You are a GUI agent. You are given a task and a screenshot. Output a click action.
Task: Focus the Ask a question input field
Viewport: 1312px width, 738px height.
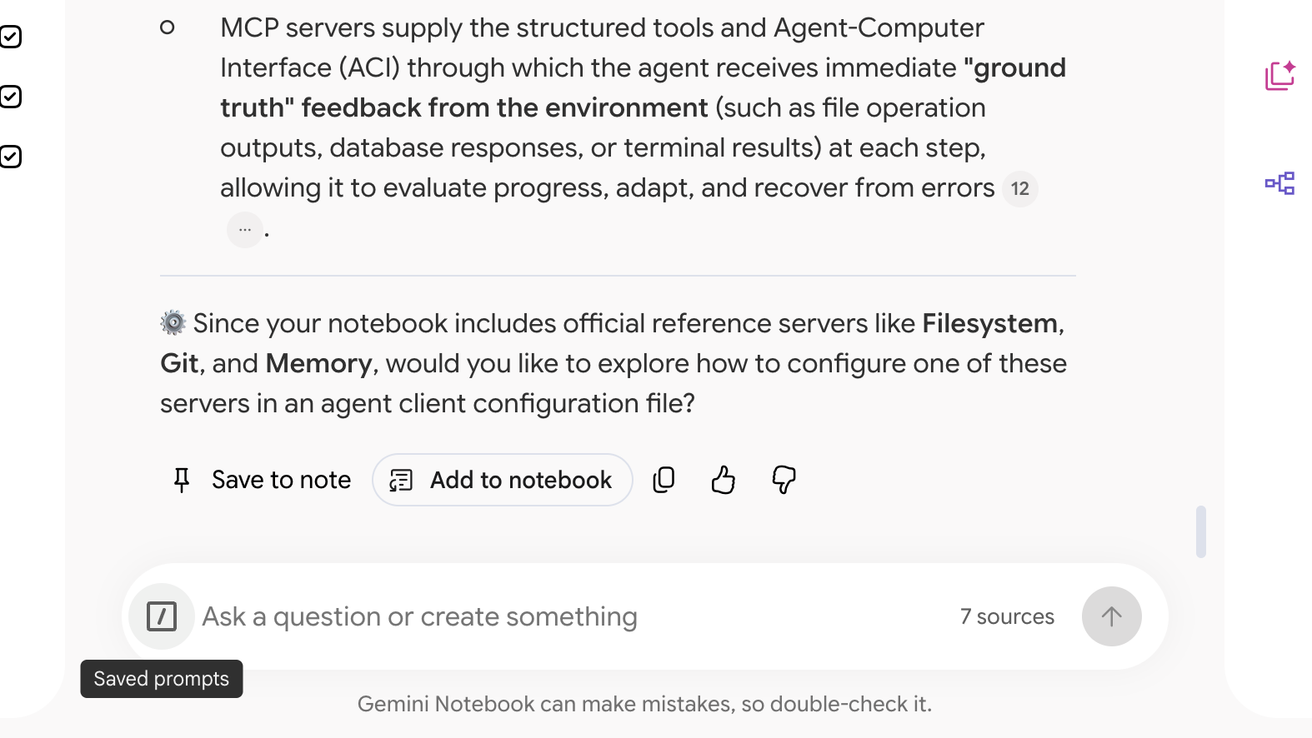click(x=570, y=617)
